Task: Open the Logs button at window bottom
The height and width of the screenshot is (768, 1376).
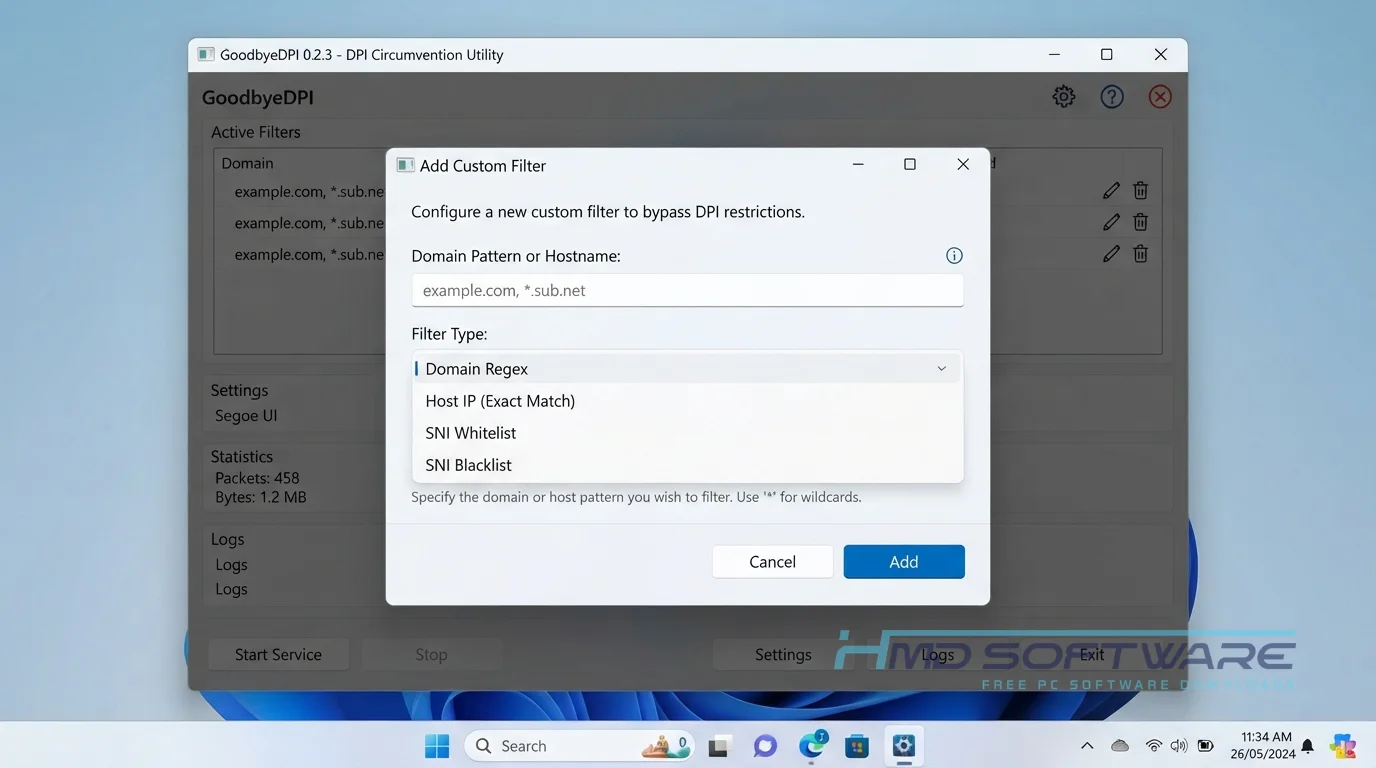Action: [x=937, y=655]
